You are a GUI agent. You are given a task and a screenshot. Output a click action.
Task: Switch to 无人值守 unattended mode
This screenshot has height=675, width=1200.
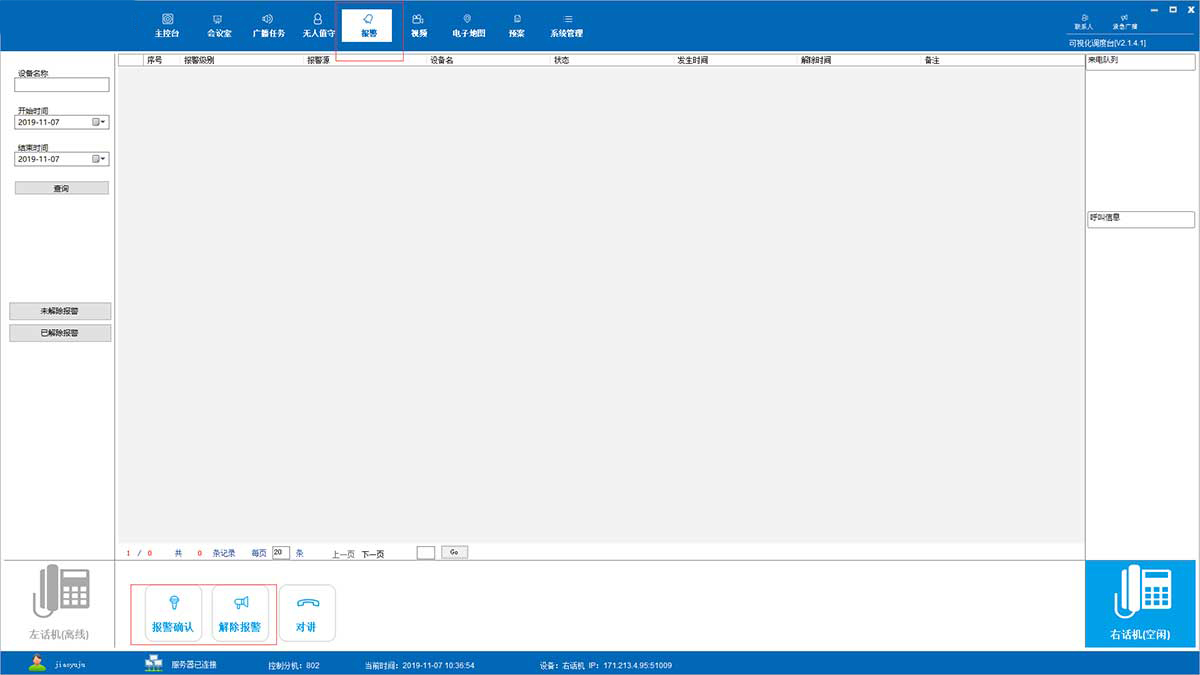(x=318, y=25)
